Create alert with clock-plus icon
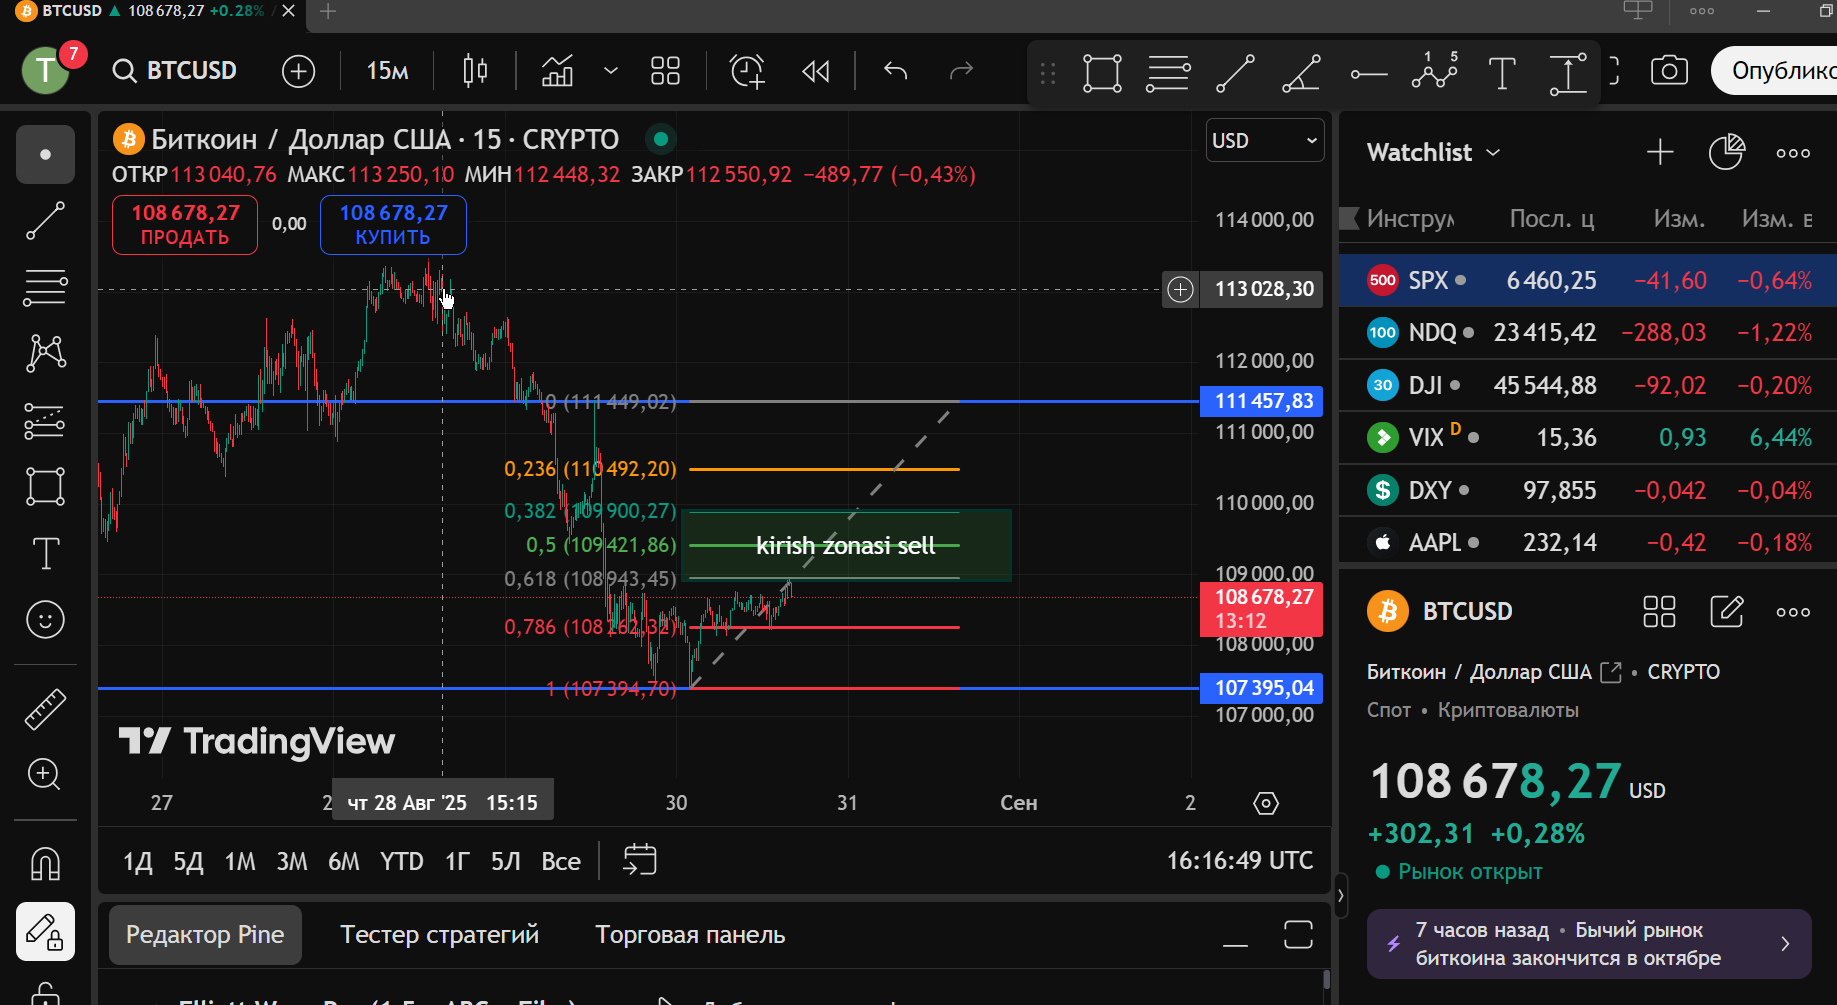Screen dimensions: 1837x1005 747,71
